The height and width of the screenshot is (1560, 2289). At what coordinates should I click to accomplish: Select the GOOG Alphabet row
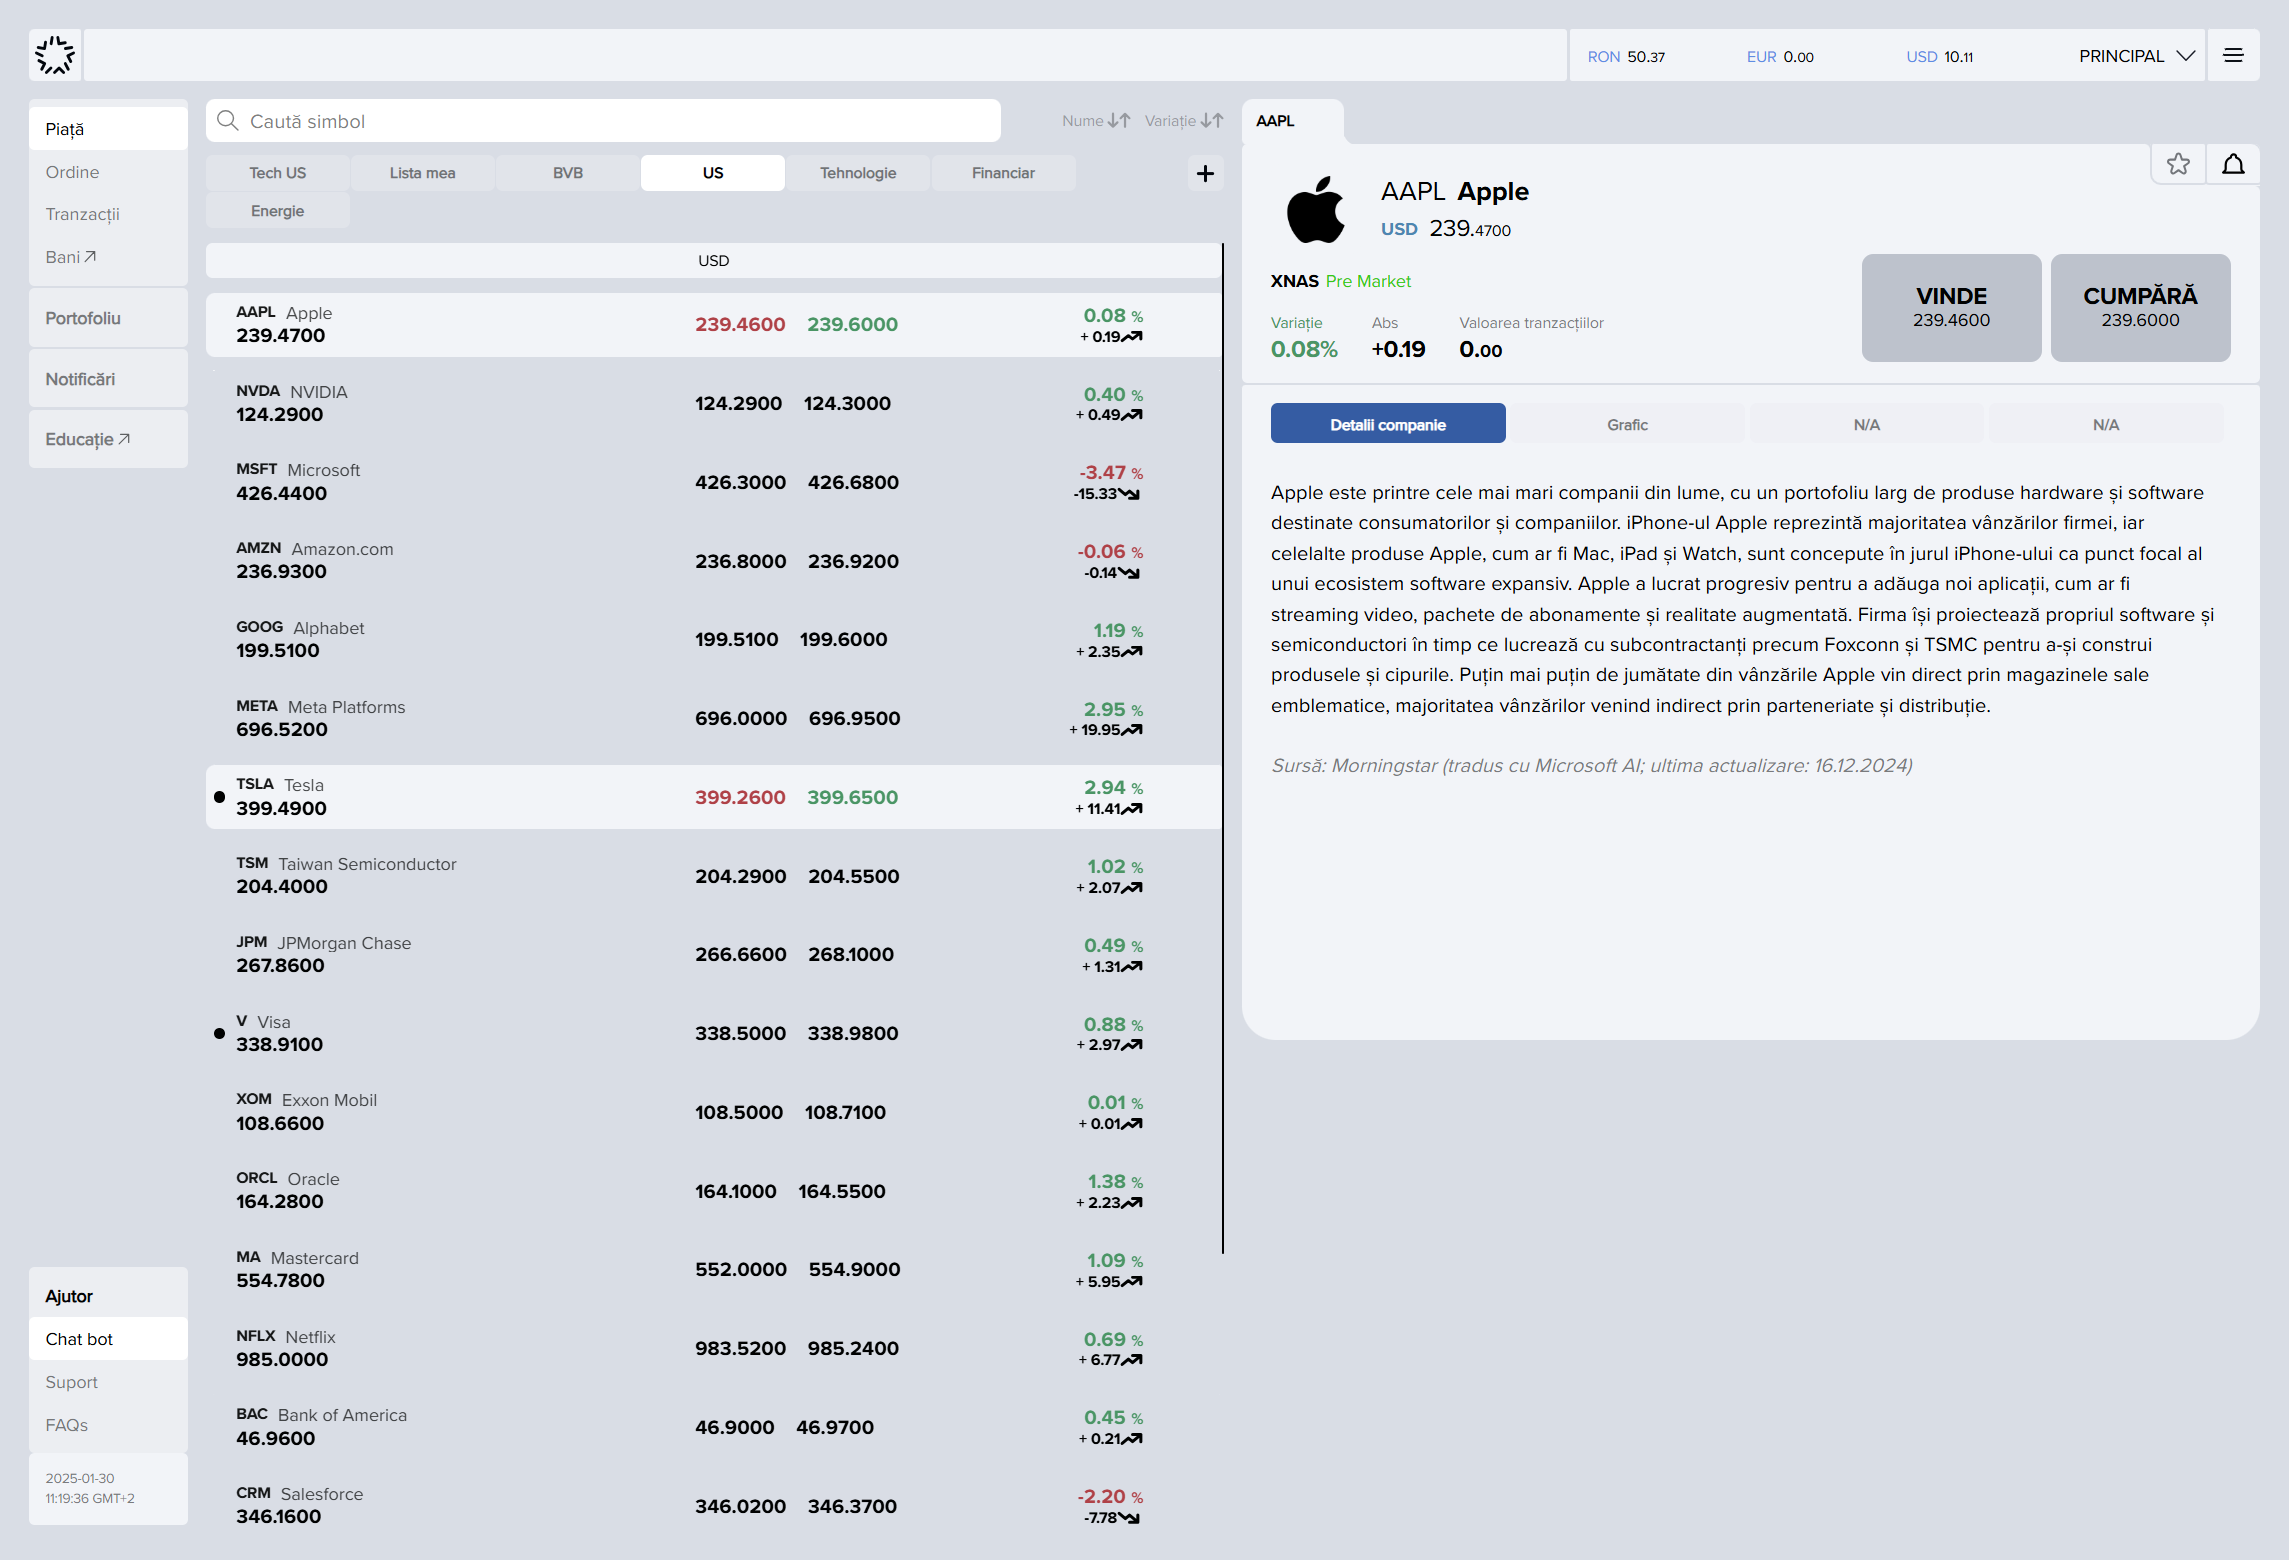pyautogui.click(x=713, y=639)
